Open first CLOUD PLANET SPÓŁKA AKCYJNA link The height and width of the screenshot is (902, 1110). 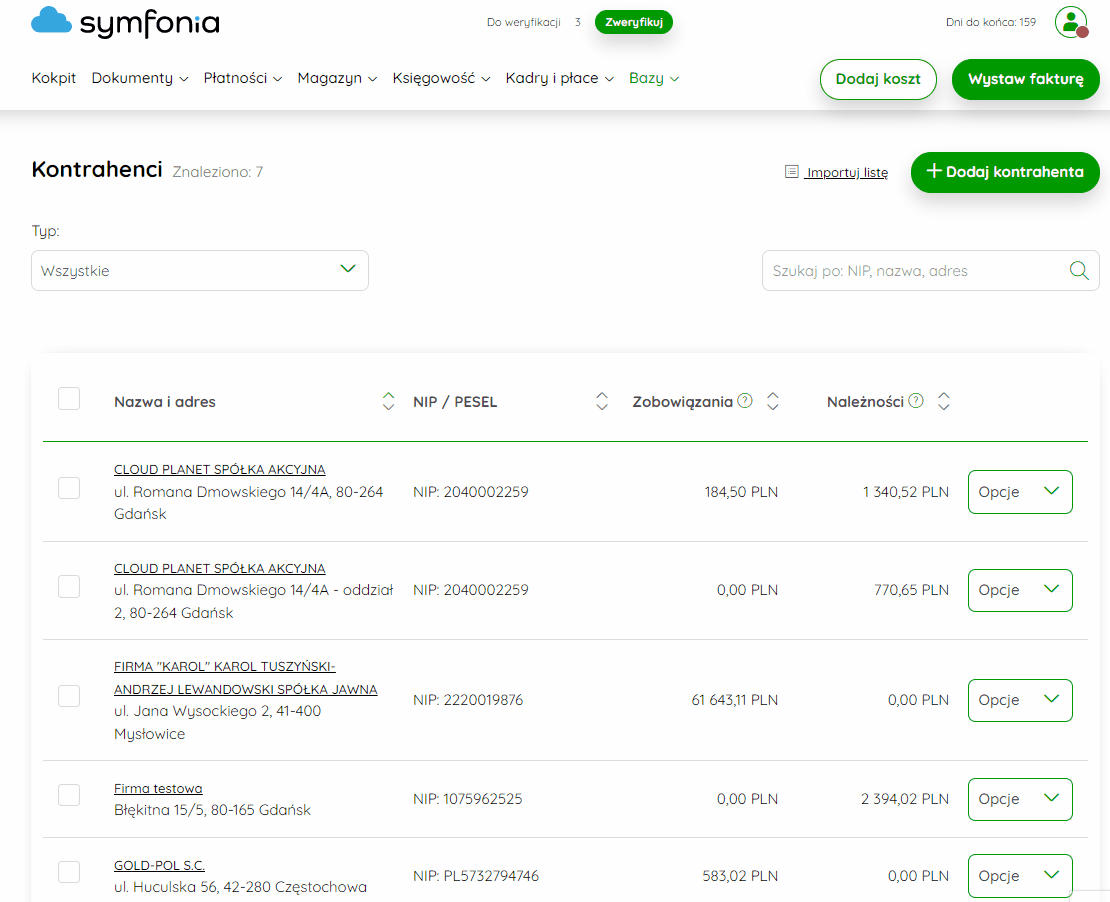pos(219,469)
